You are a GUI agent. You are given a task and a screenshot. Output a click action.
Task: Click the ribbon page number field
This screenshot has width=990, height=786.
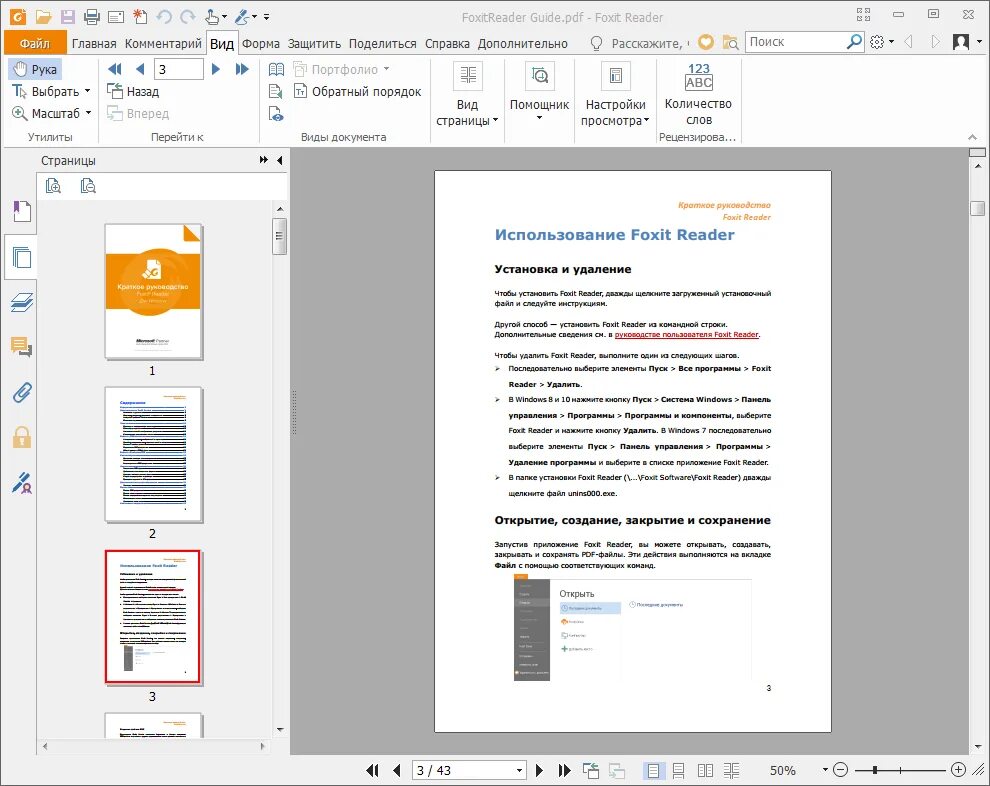point(179,69)
